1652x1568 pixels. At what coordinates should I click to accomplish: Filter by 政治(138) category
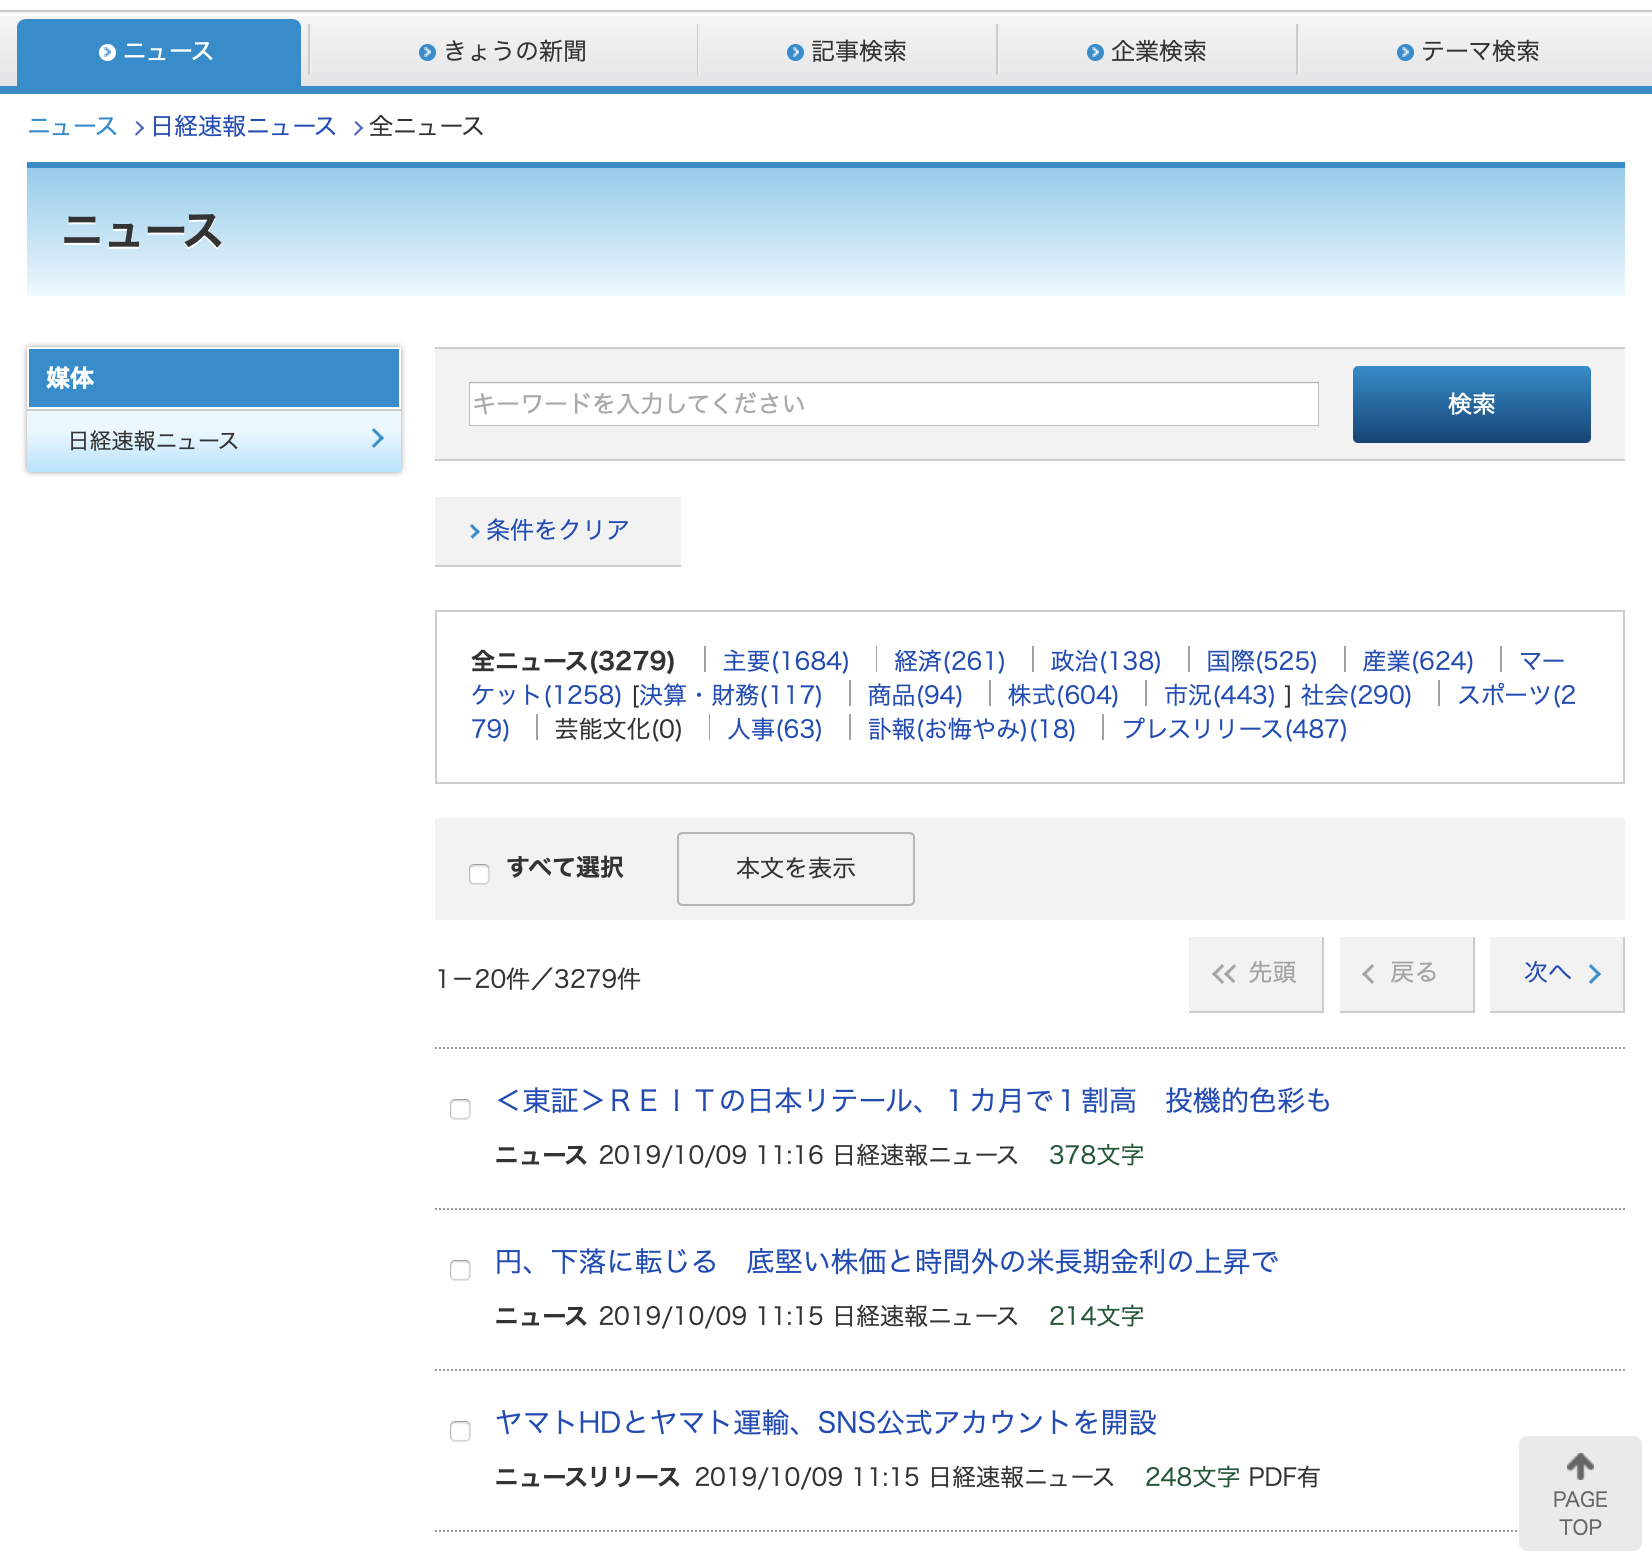click(1105, 661)
